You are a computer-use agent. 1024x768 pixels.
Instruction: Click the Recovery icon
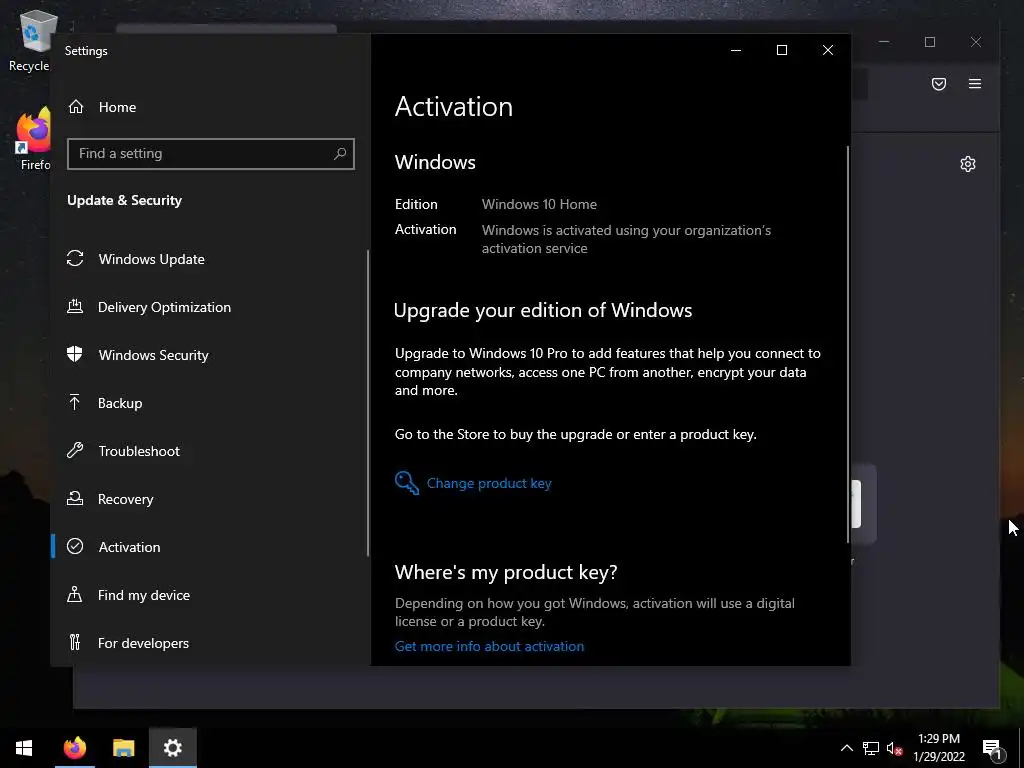(75, 498)
